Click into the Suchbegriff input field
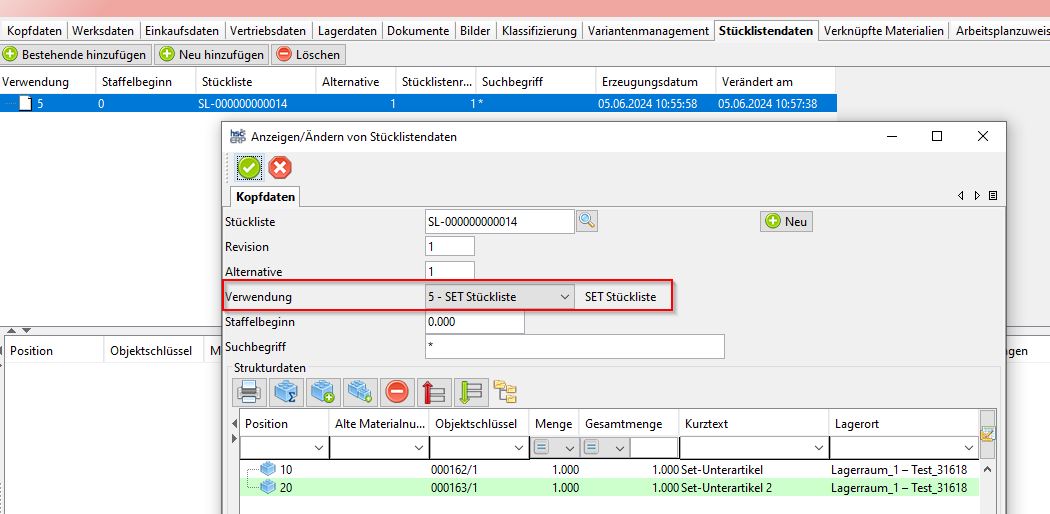Screen dimensions: 1050x514 [574, 347]
